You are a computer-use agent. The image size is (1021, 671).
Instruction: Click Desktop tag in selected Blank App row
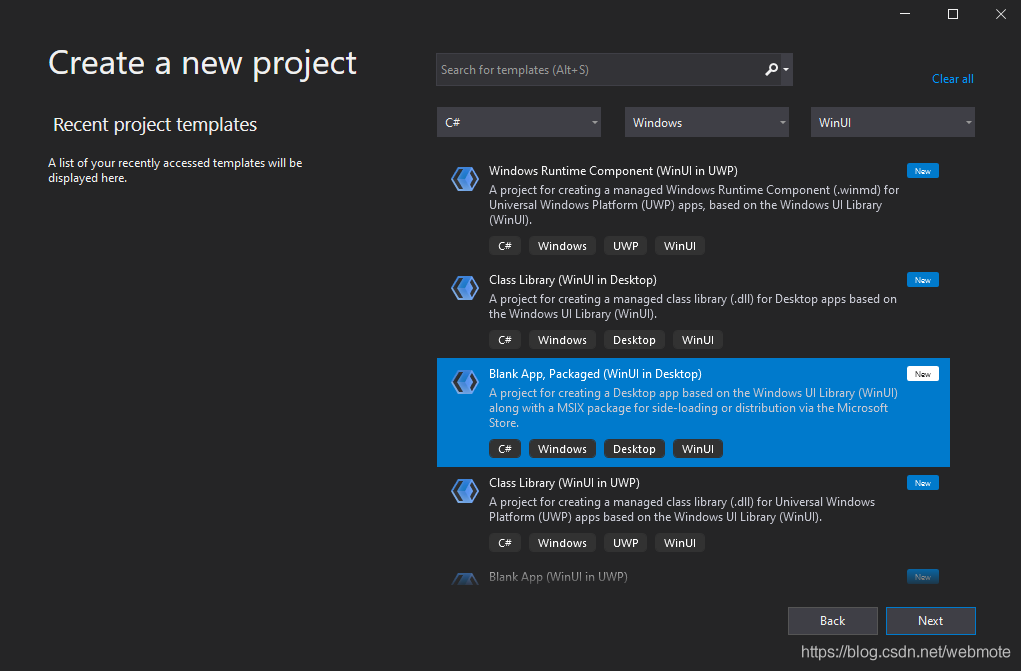tap(634, 449)
